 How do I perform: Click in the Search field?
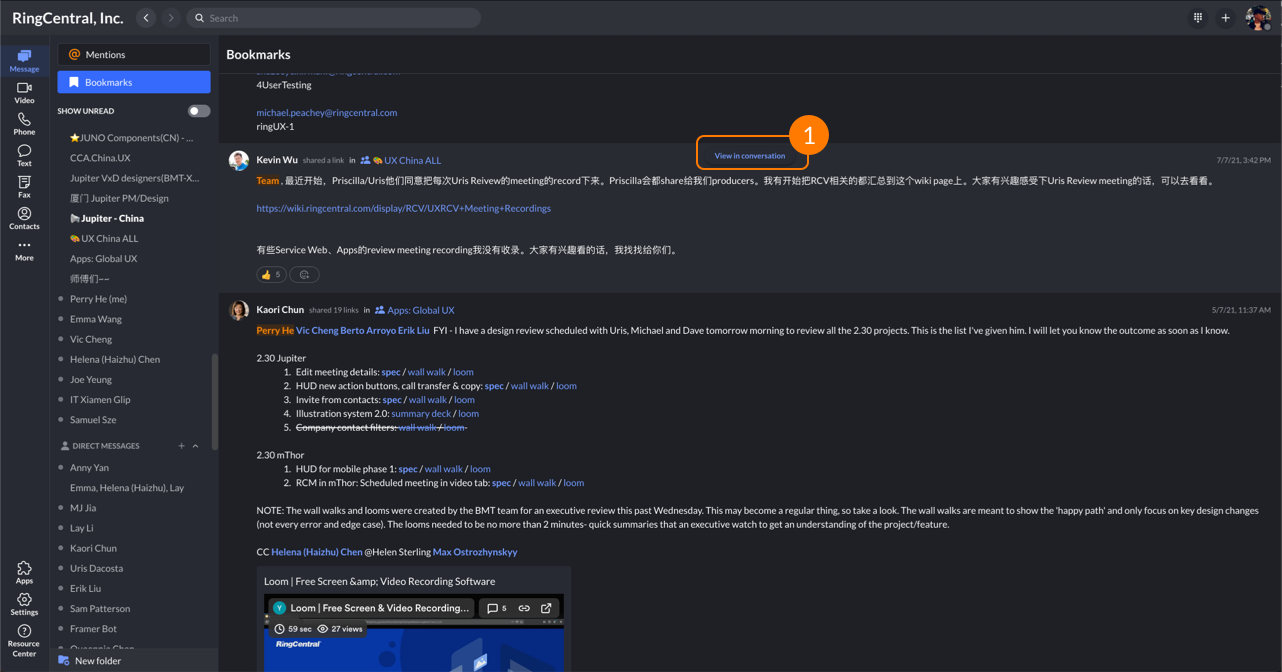(334, 18)
